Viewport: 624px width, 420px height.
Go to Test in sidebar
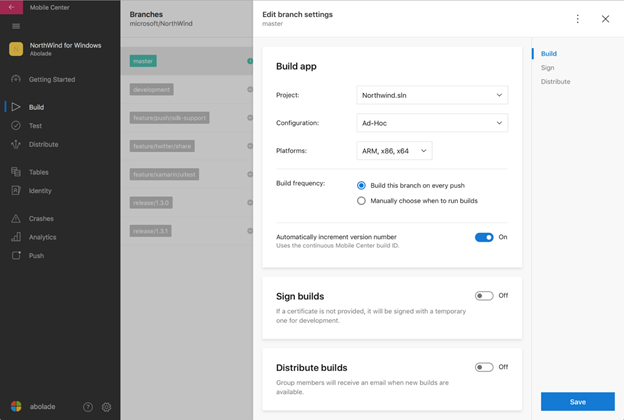pyautogui.click(x=35, y=126)
